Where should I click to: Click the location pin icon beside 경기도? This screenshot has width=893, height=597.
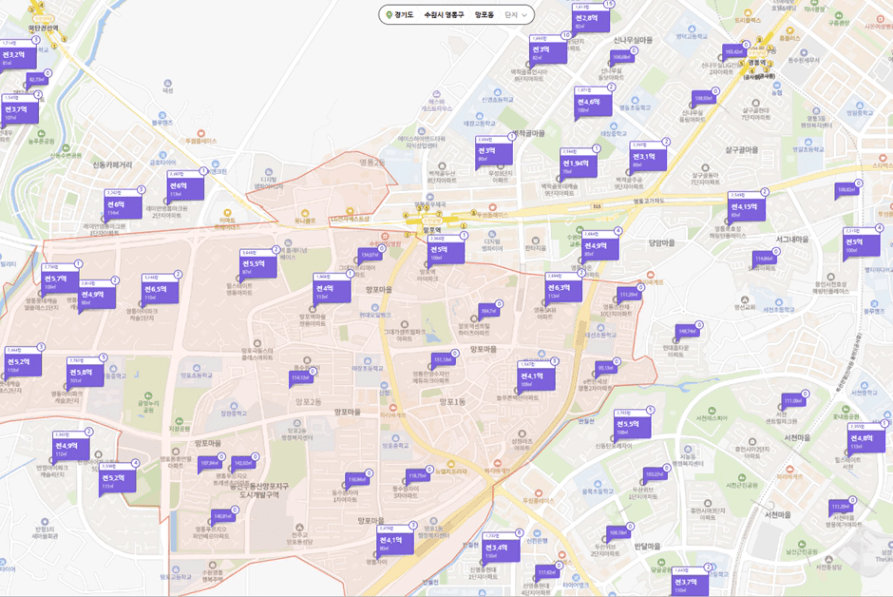pyautogui.click(x=391, y=15)
